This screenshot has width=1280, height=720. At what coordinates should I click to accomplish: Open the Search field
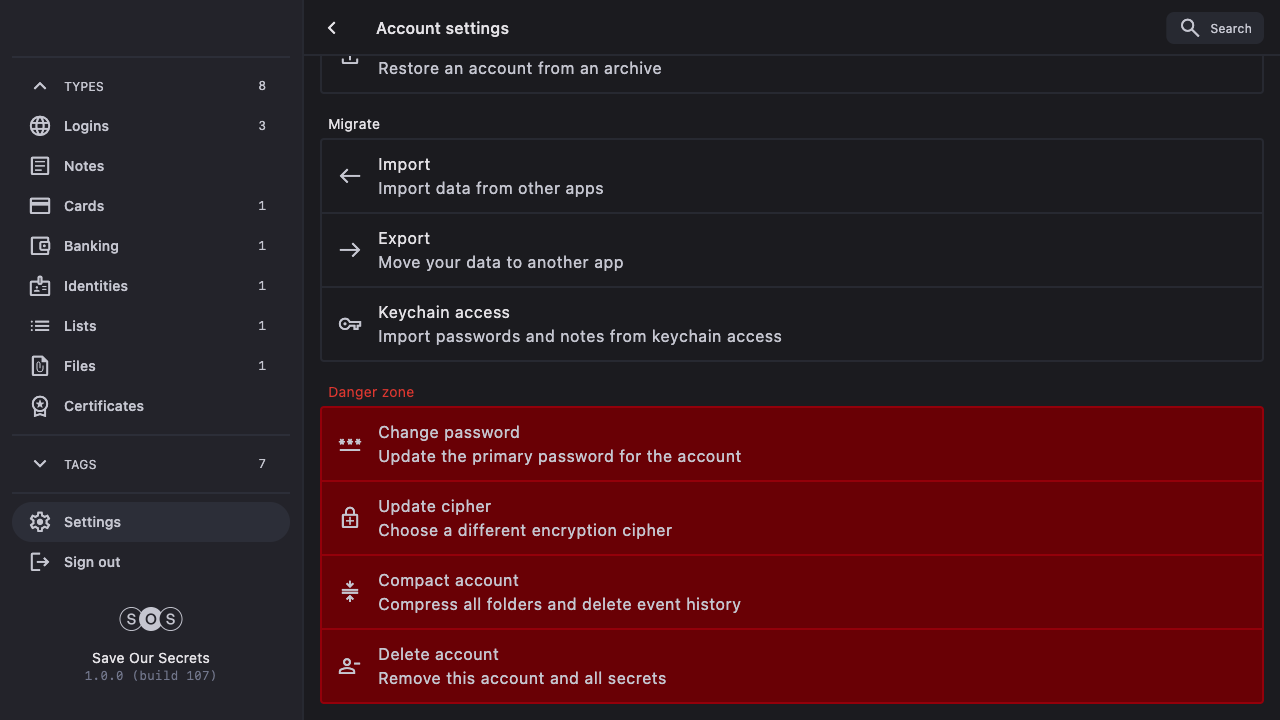(x=1214, y=28)
